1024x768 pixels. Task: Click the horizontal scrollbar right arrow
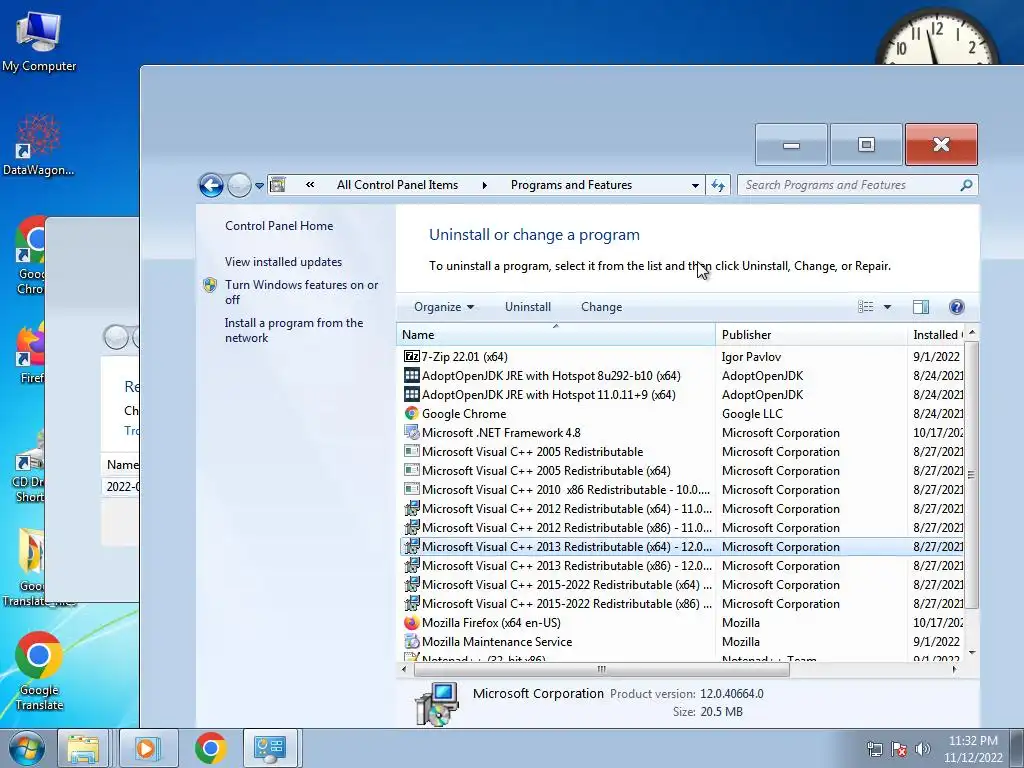(955, 669)
